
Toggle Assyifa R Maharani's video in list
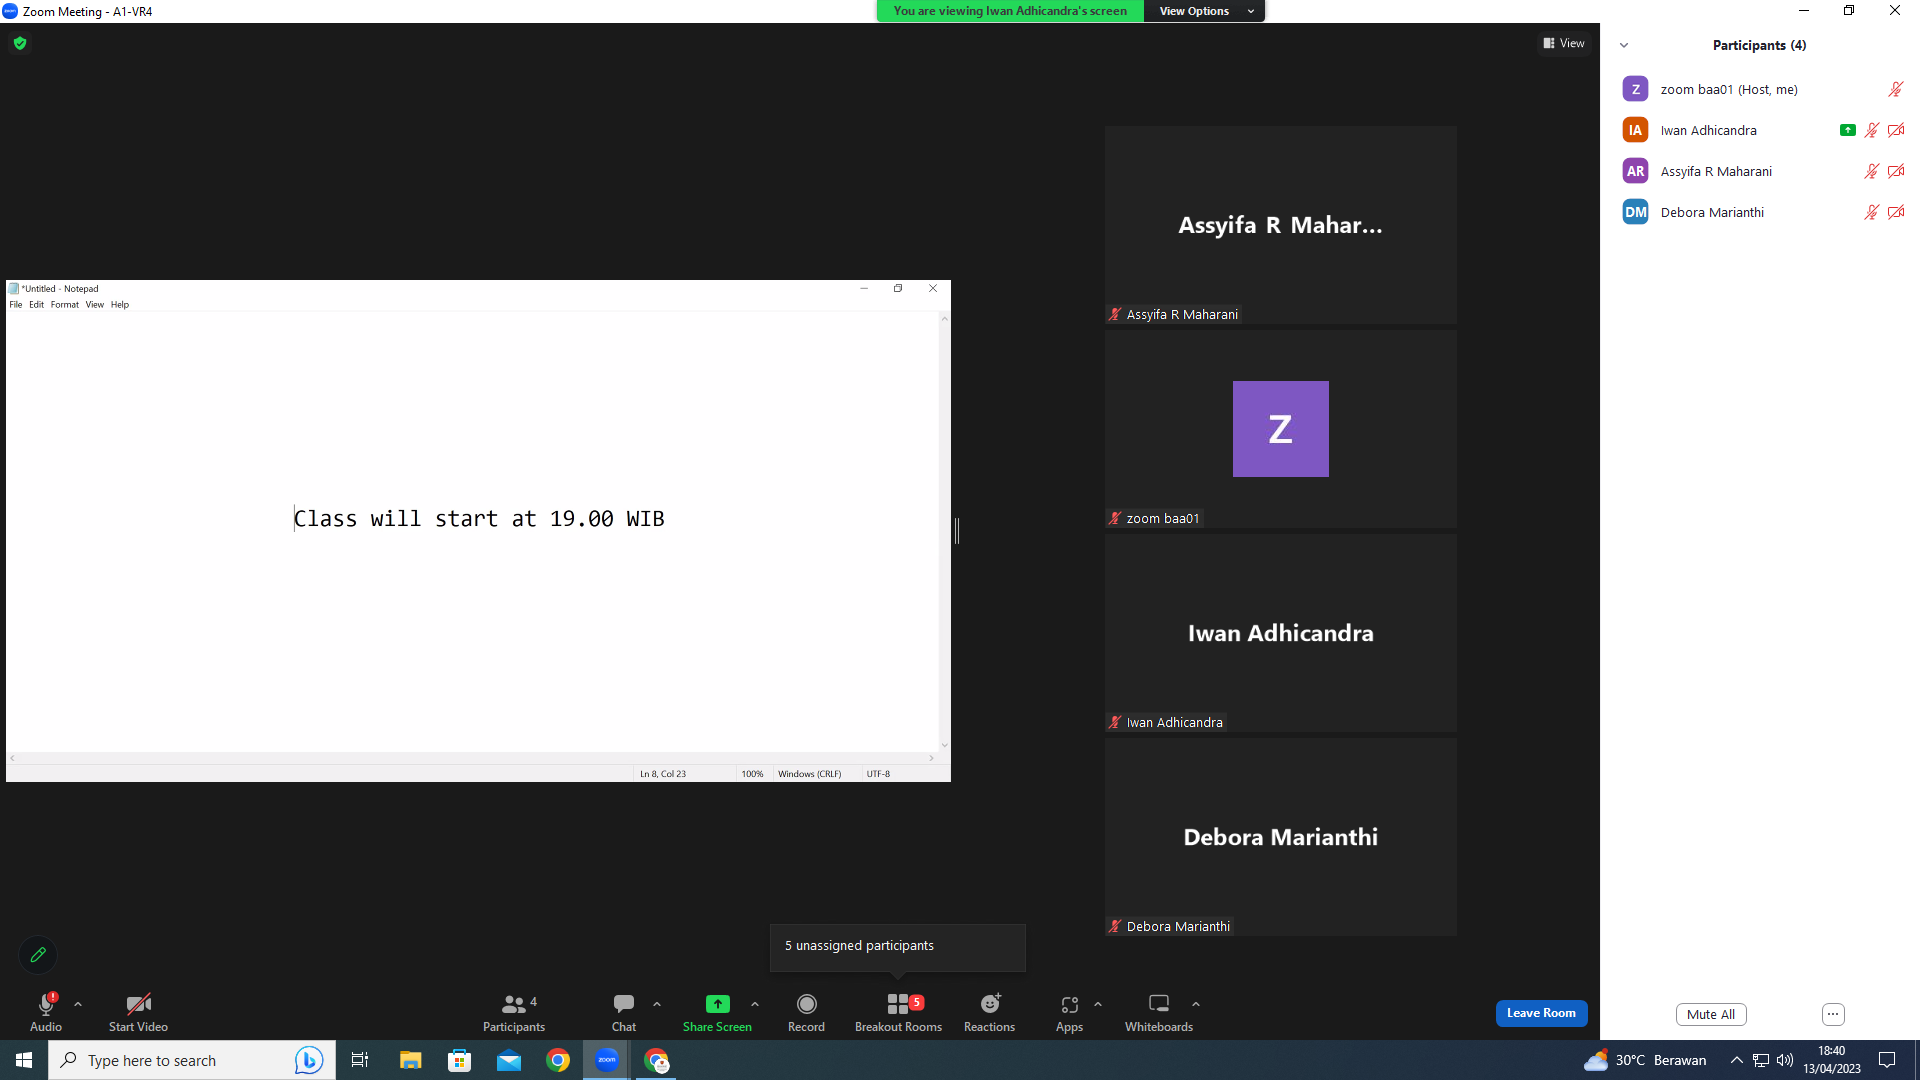(x=1895, y=171)
